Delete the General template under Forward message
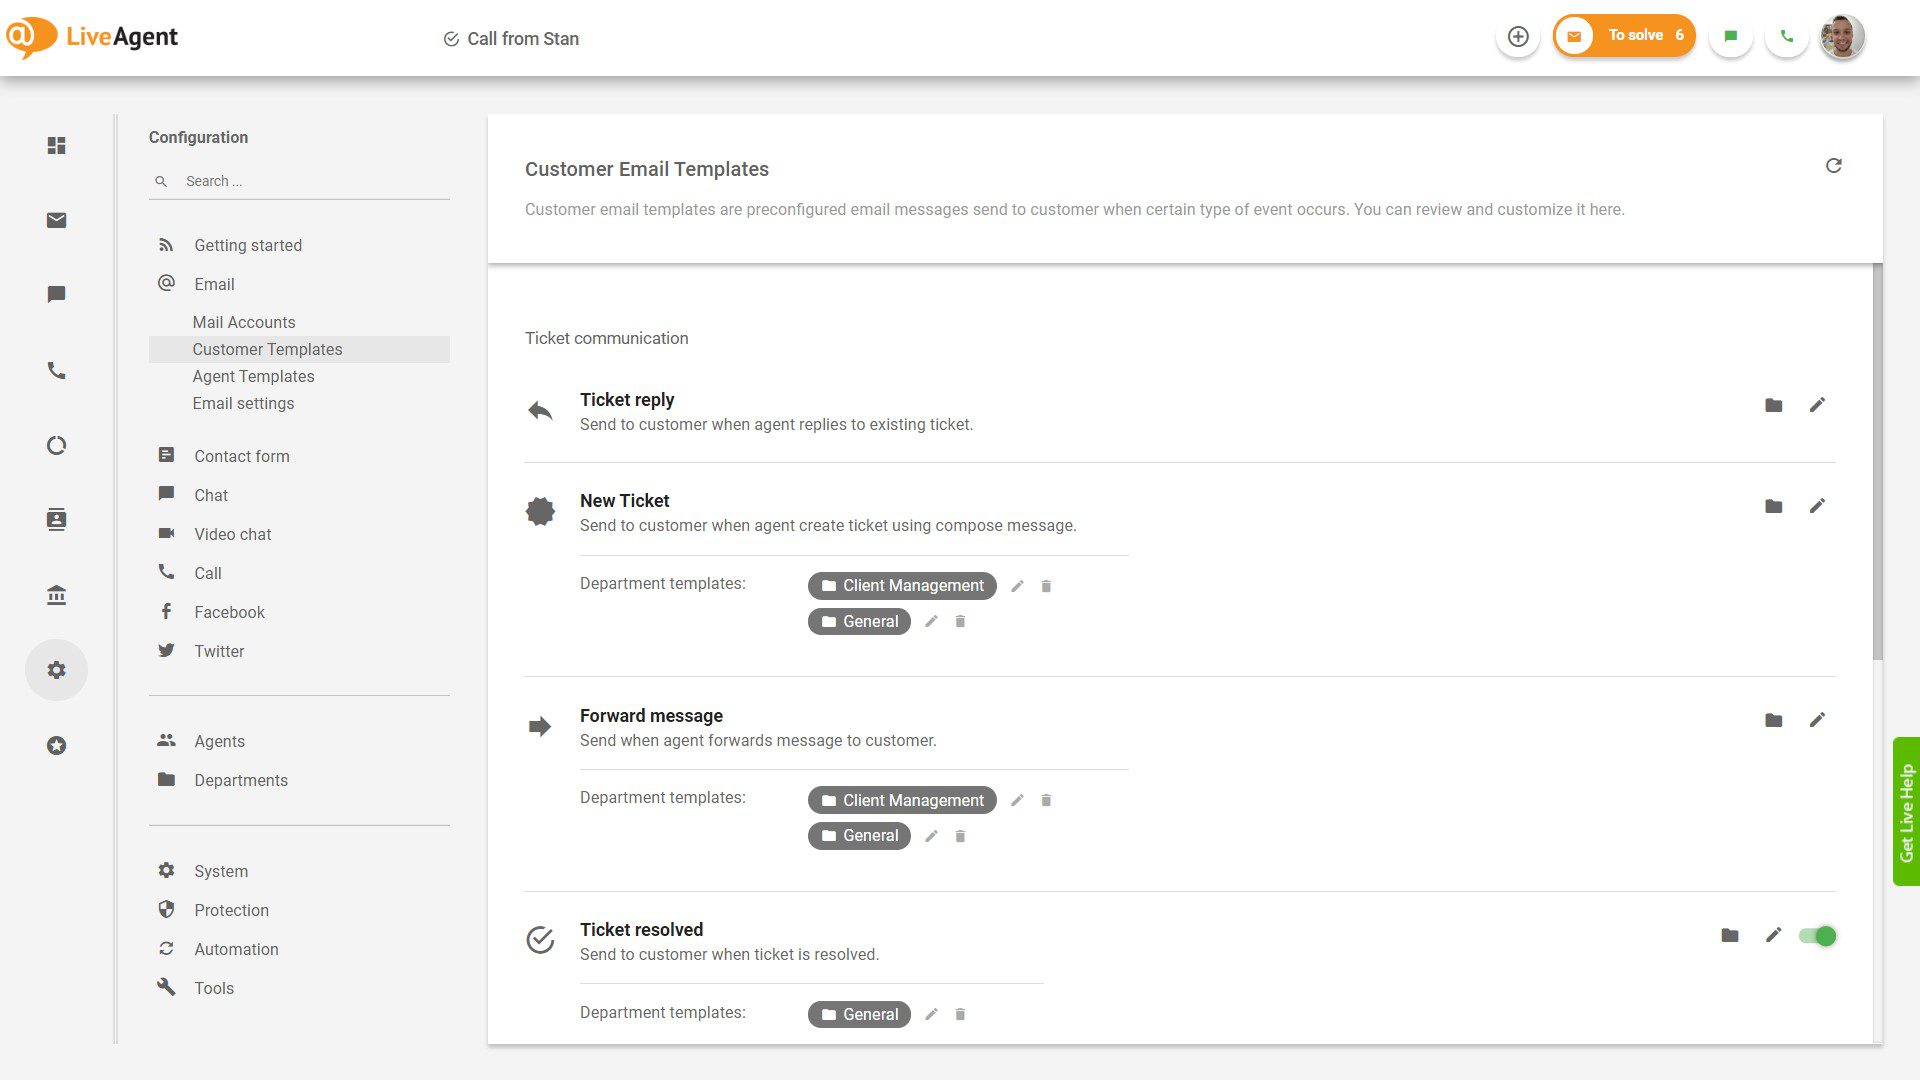The height and width of the screenshot is (1080, 1920). click(x=959, y=836)
